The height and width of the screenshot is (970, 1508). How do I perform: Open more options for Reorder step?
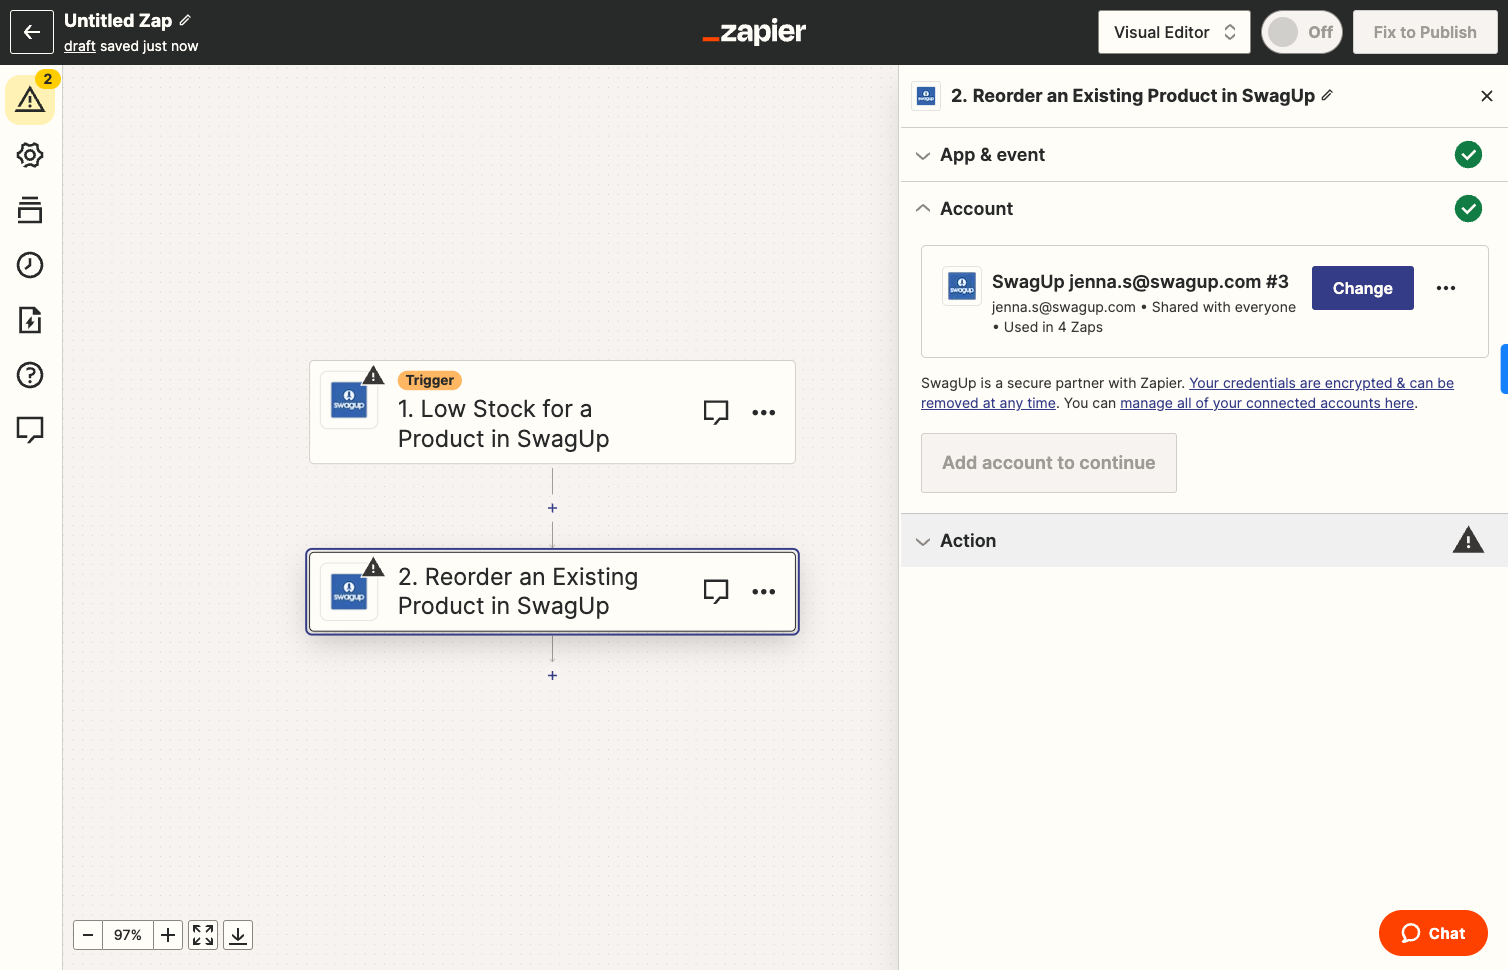coord(764,591)
